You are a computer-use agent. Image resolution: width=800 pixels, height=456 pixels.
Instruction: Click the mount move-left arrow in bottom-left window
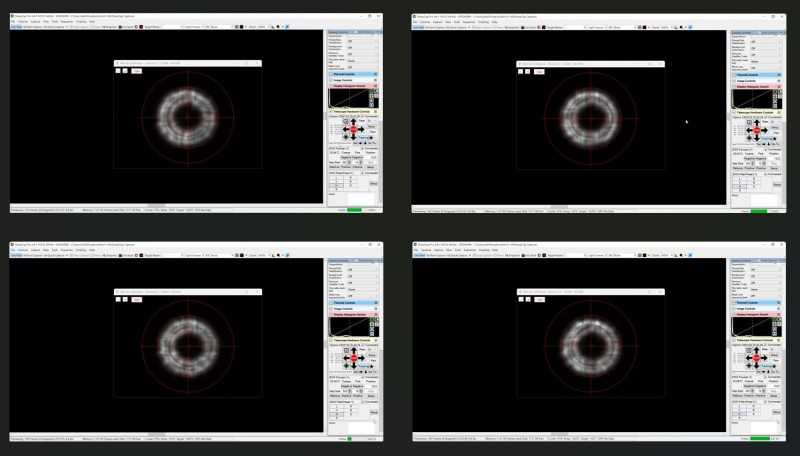[346, 358]
